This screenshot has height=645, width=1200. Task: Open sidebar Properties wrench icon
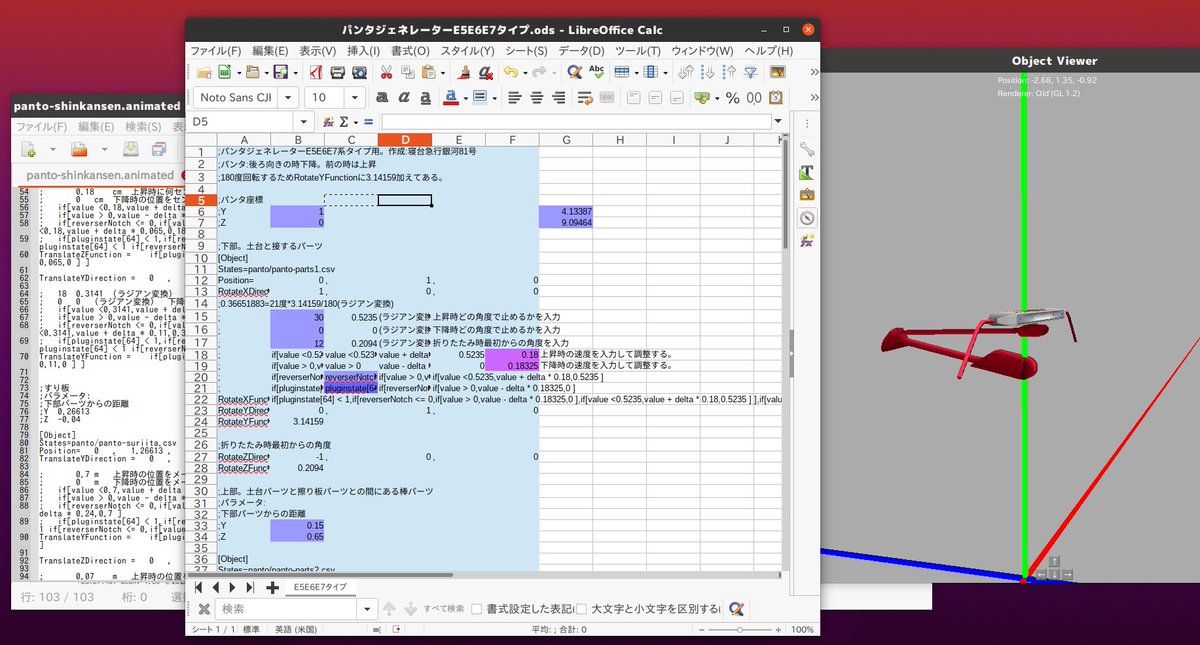pos(807,148)
